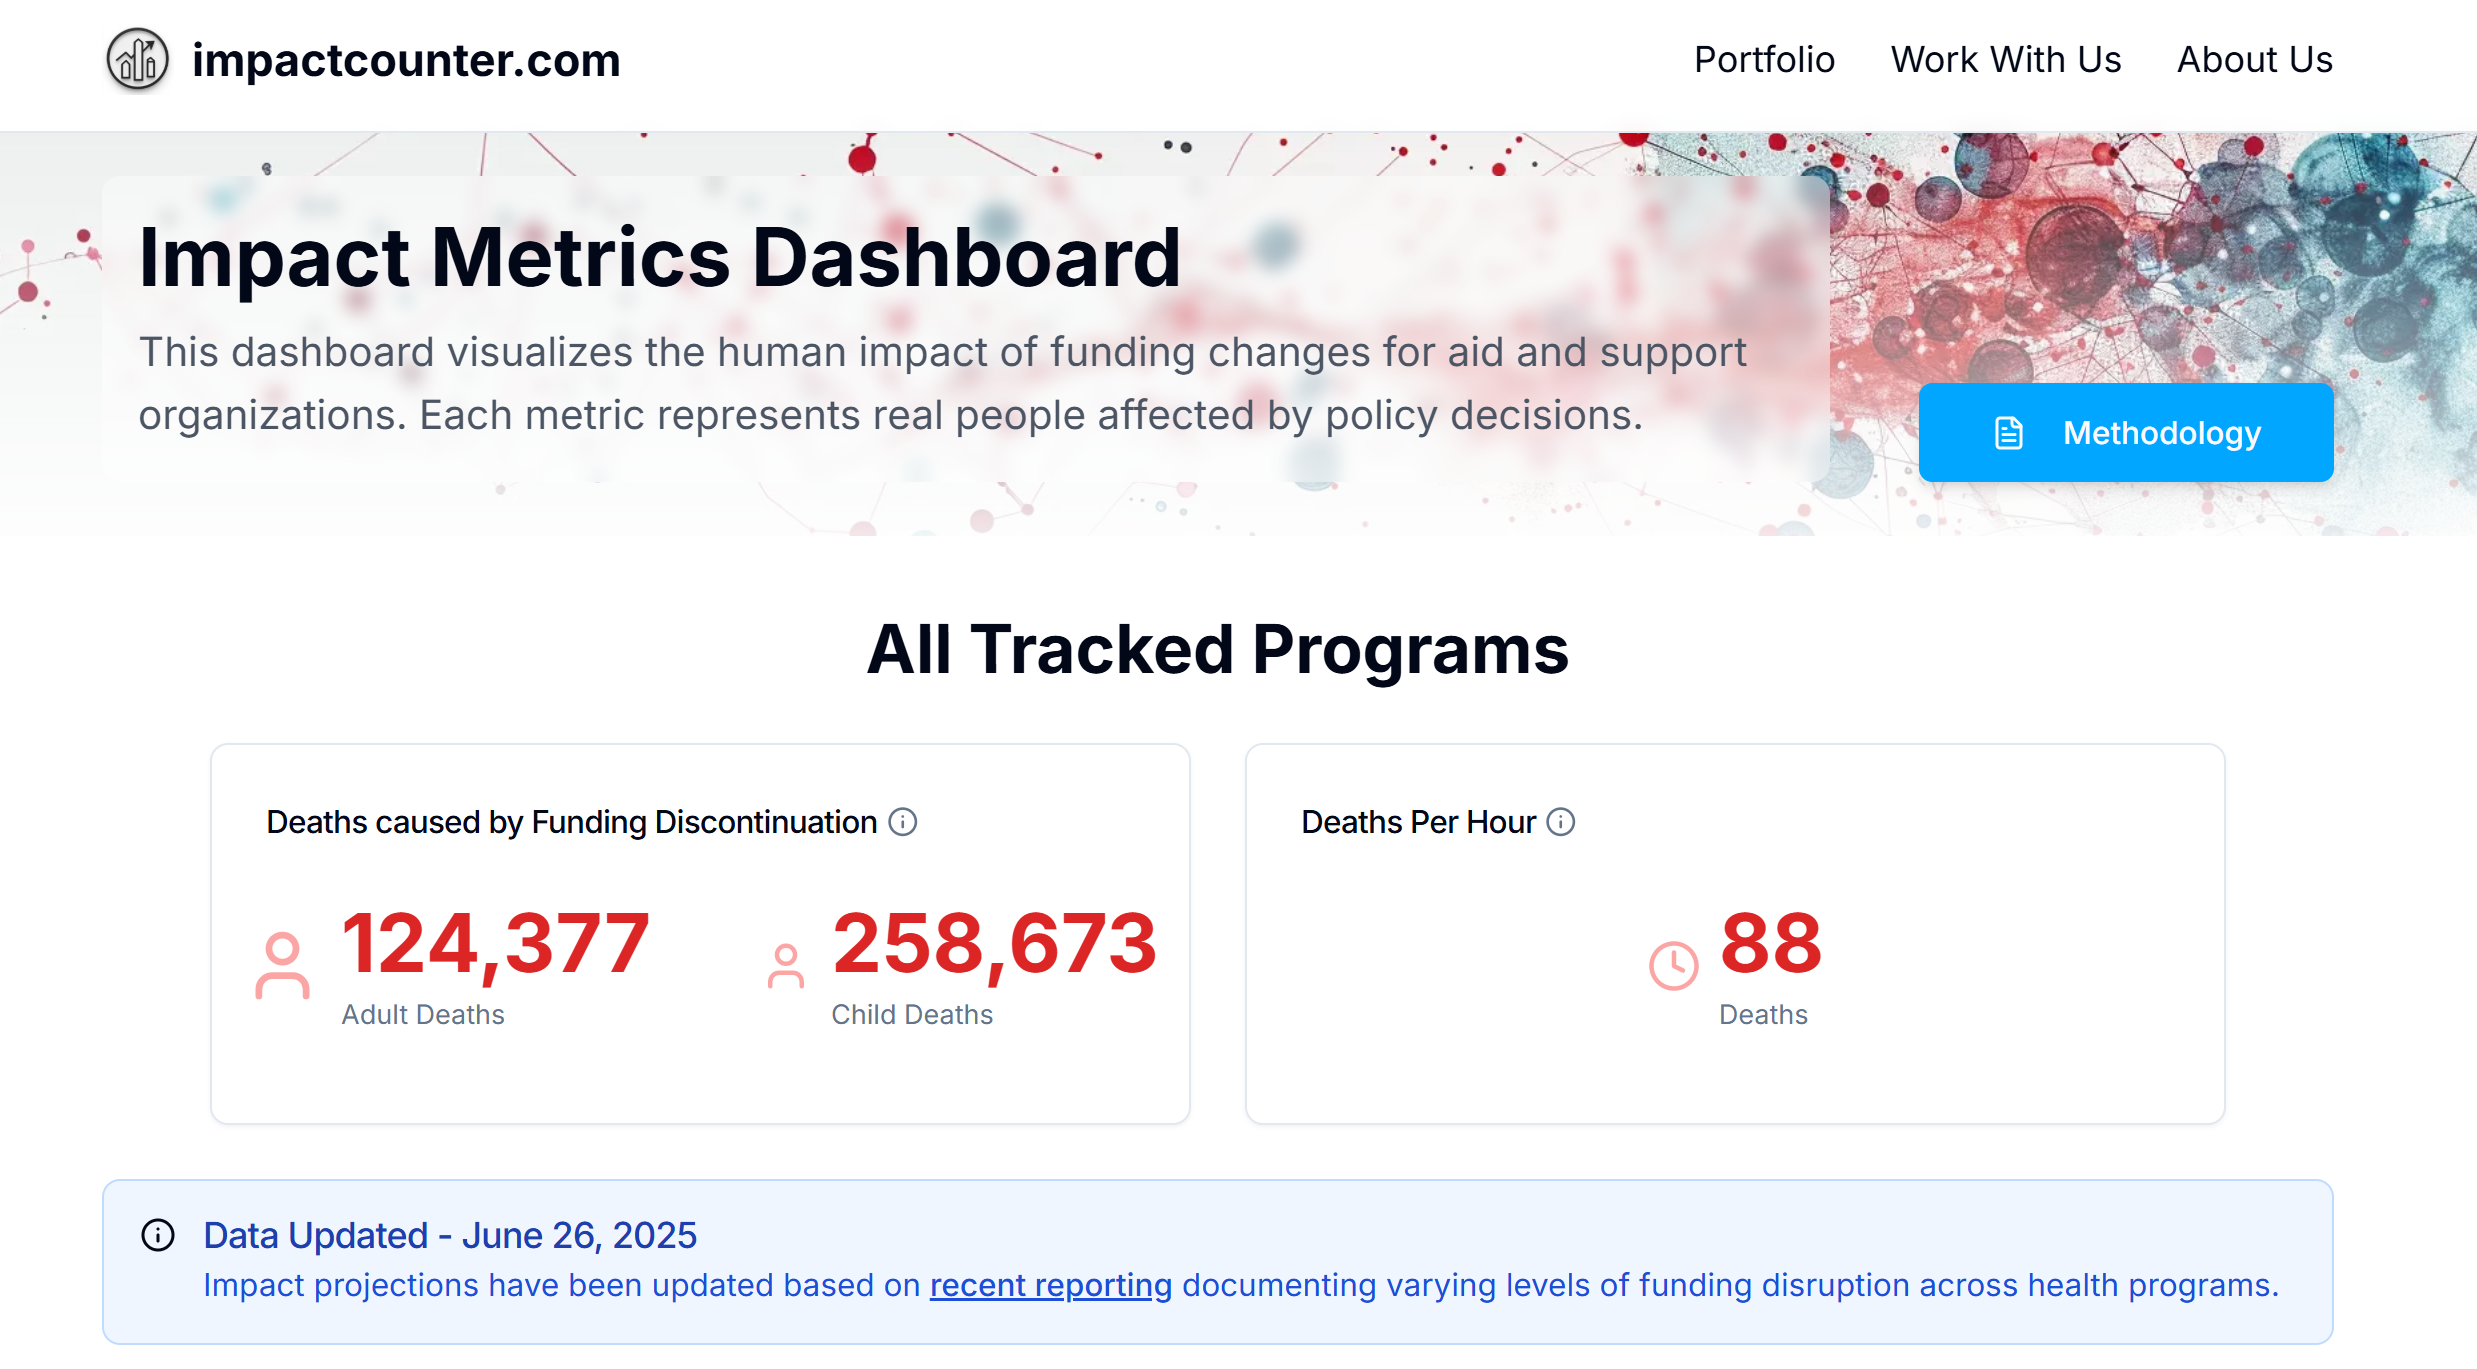Screen dimensions: 2477x1369
Task: Click the info icon in Data Updated banner
Action: tap(158, 1235)
